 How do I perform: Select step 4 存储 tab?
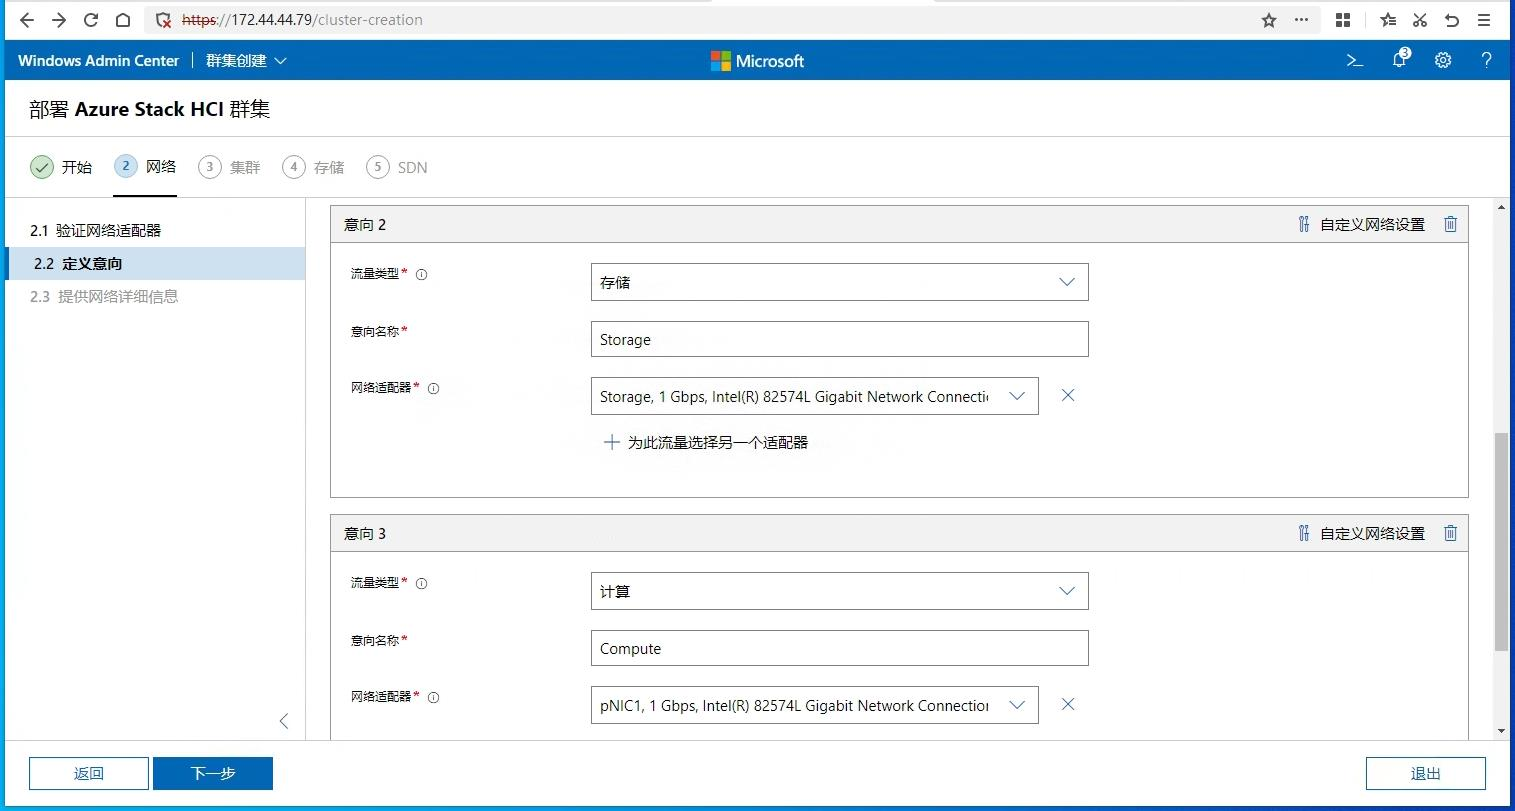pyautogui.click(x=313, y=167)
